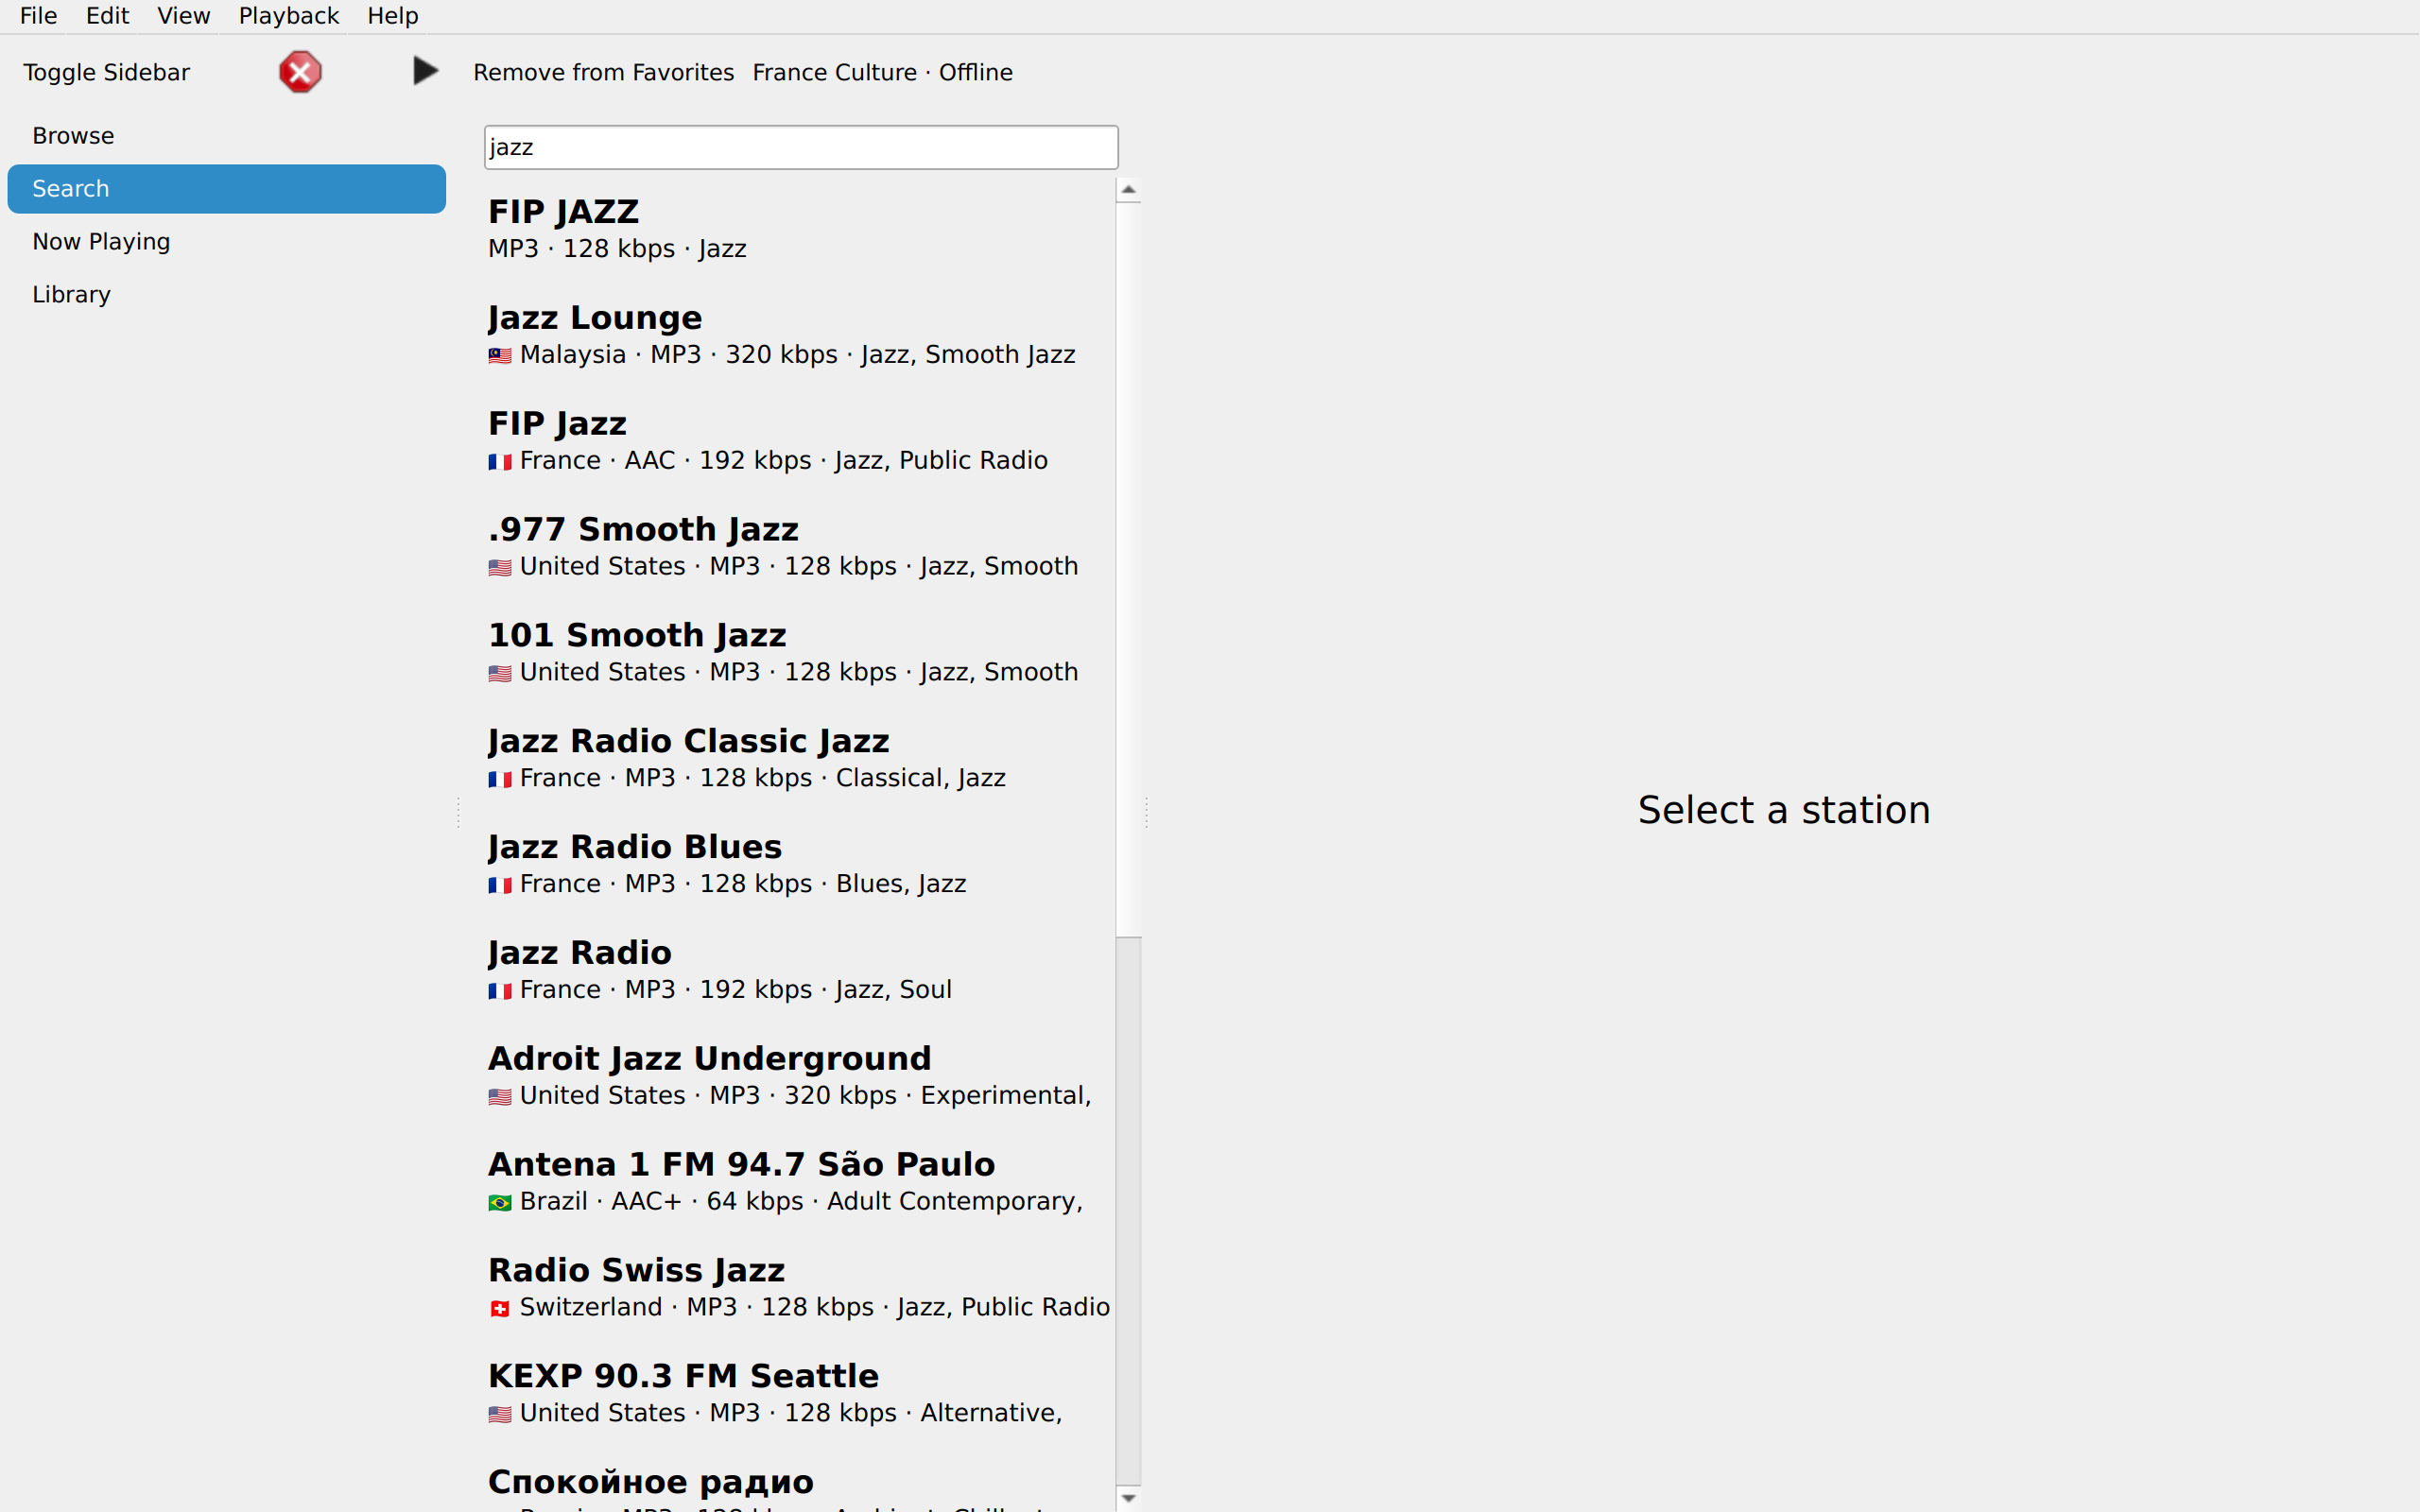Open the Playback menu

pyautogui.click(x=288, y=16)
